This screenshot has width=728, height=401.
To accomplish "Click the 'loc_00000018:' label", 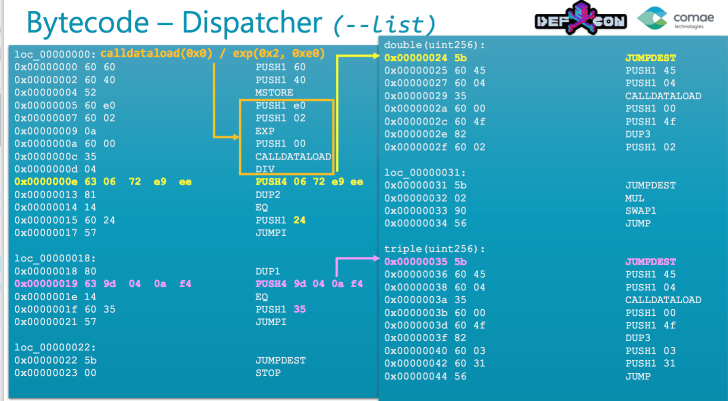I will (55, 259).
